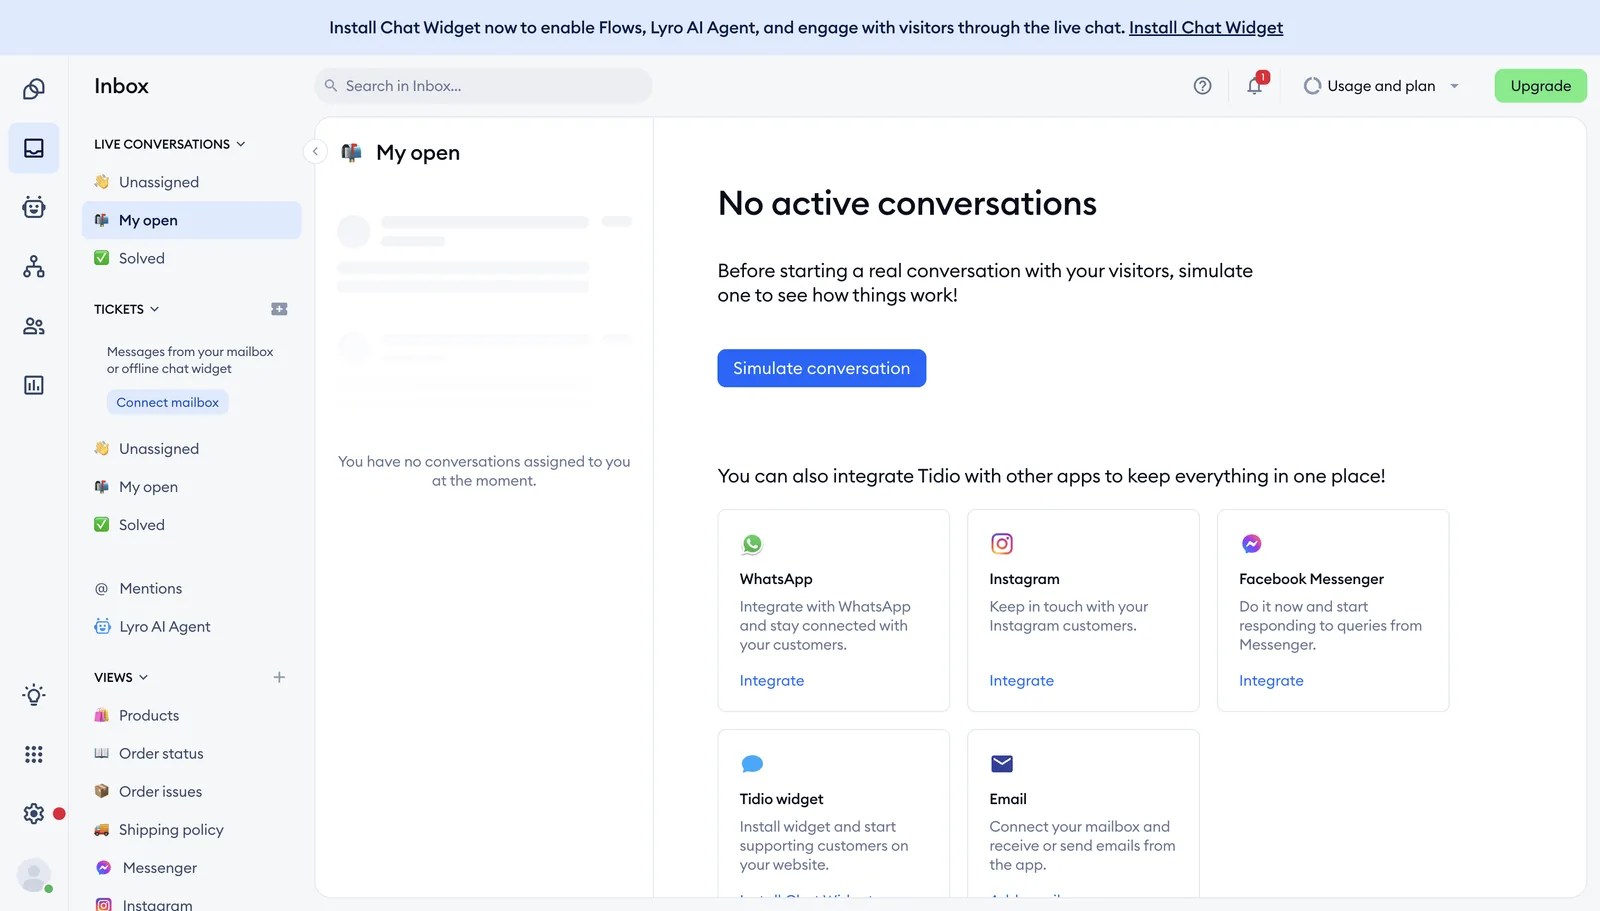Click Integrate link on Facebook Messenger card

tap(1271, 681)
